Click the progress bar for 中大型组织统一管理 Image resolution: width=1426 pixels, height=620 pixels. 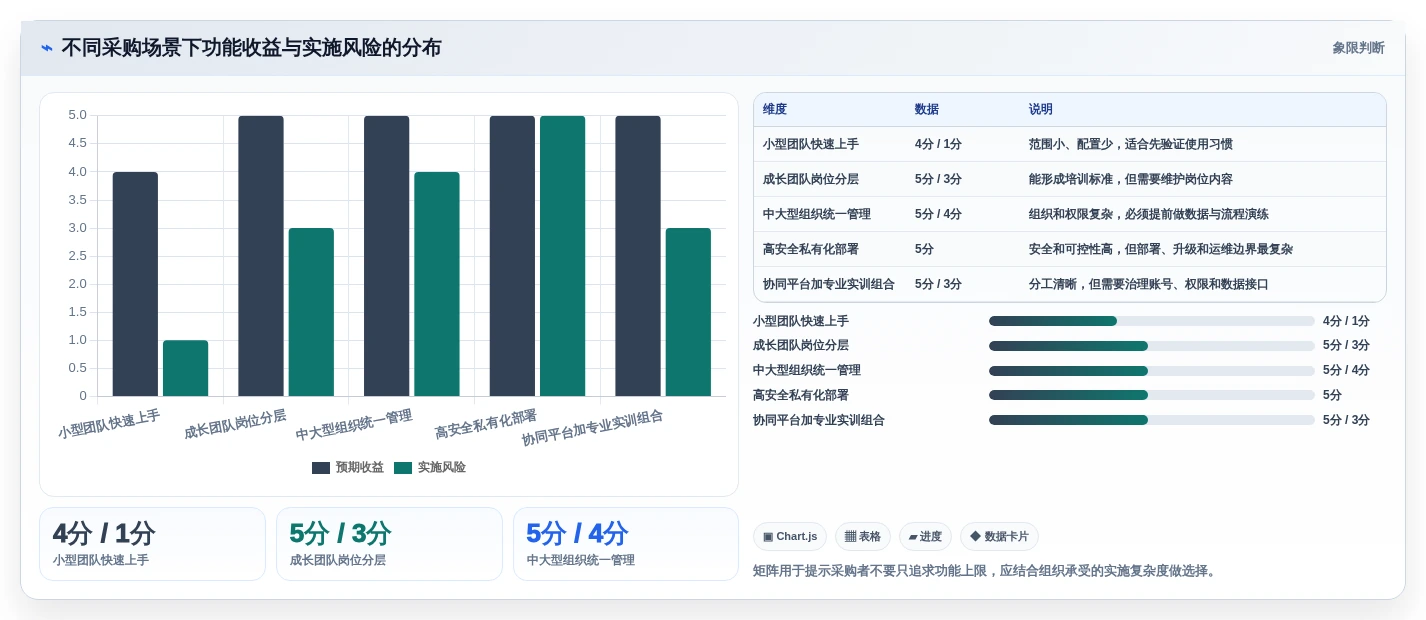click(x=1152, y=370)
